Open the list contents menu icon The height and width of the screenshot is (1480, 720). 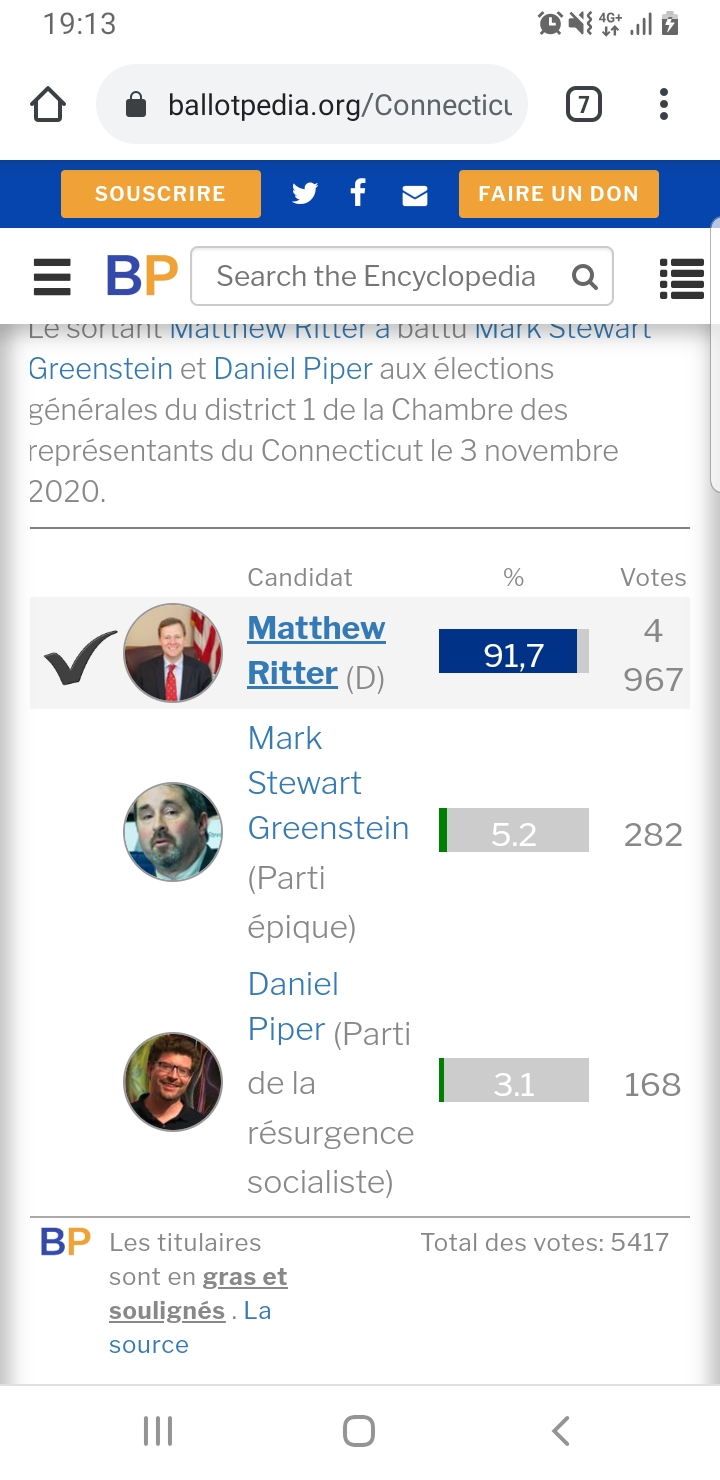click(682, 278)
